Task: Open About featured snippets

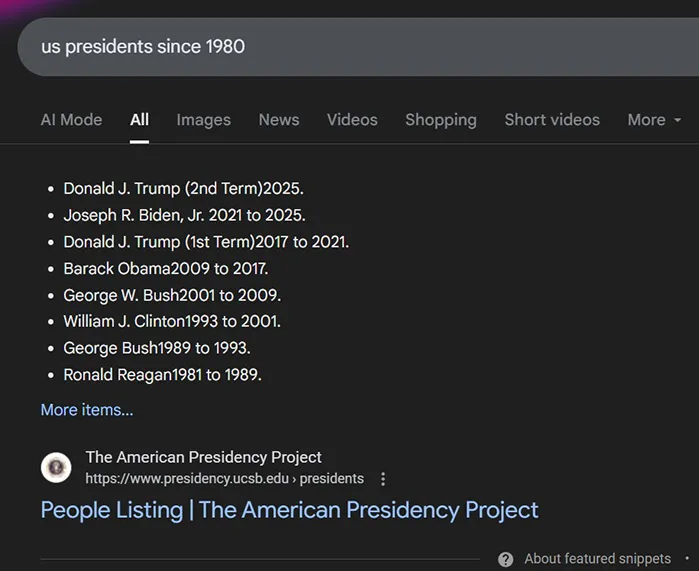Action: click(x=597, y=559)
